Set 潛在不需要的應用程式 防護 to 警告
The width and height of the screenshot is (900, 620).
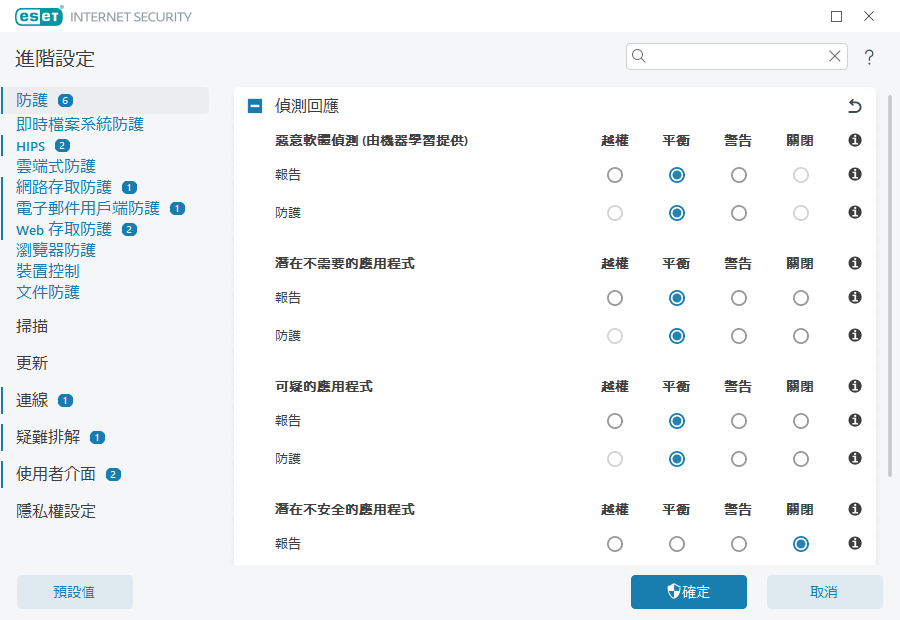[739, 336]
